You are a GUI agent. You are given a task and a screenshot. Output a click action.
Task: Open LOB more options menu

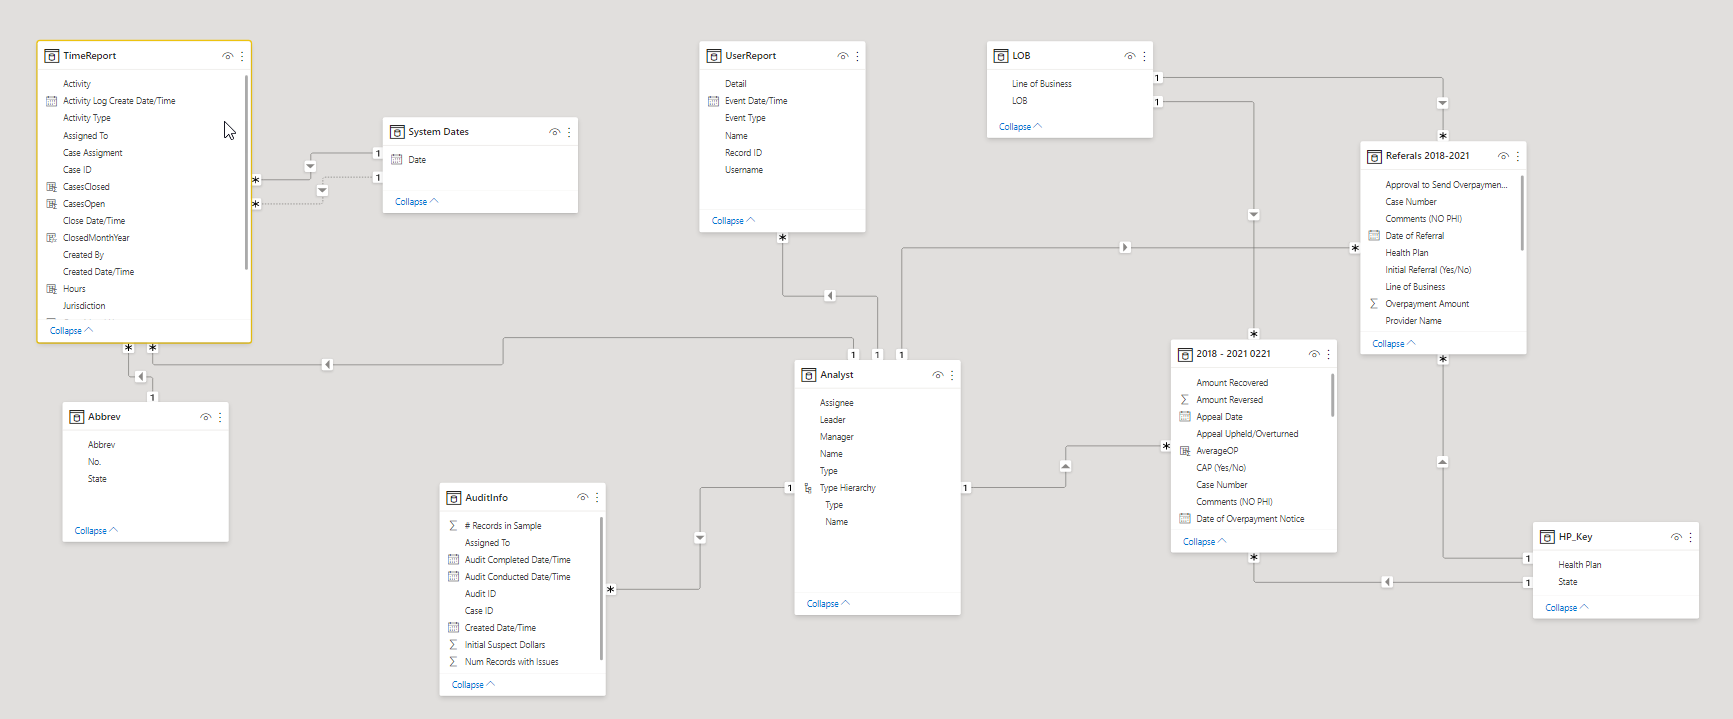point(1144,56)
